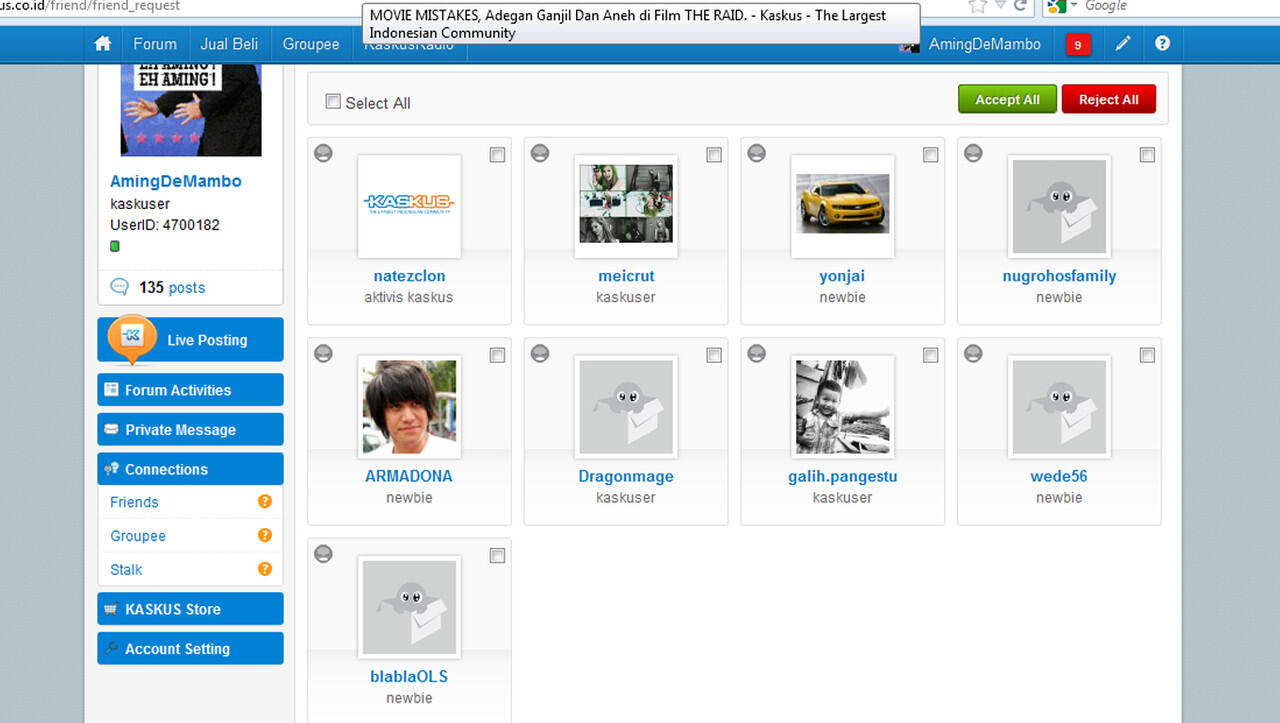Check the blablaOLS request checkbox
Screen dimensions: 1280x723
click(x=497, y=556)
